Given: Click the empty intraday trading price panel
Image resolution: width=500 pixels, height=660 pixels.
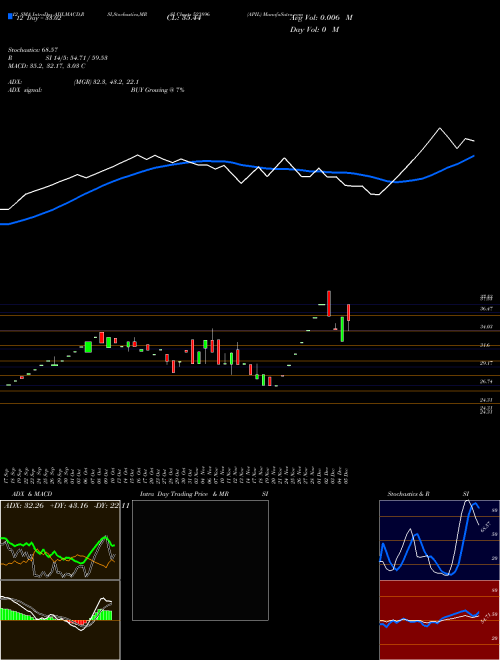Looking at the screenshot, I should click(200, 560).
